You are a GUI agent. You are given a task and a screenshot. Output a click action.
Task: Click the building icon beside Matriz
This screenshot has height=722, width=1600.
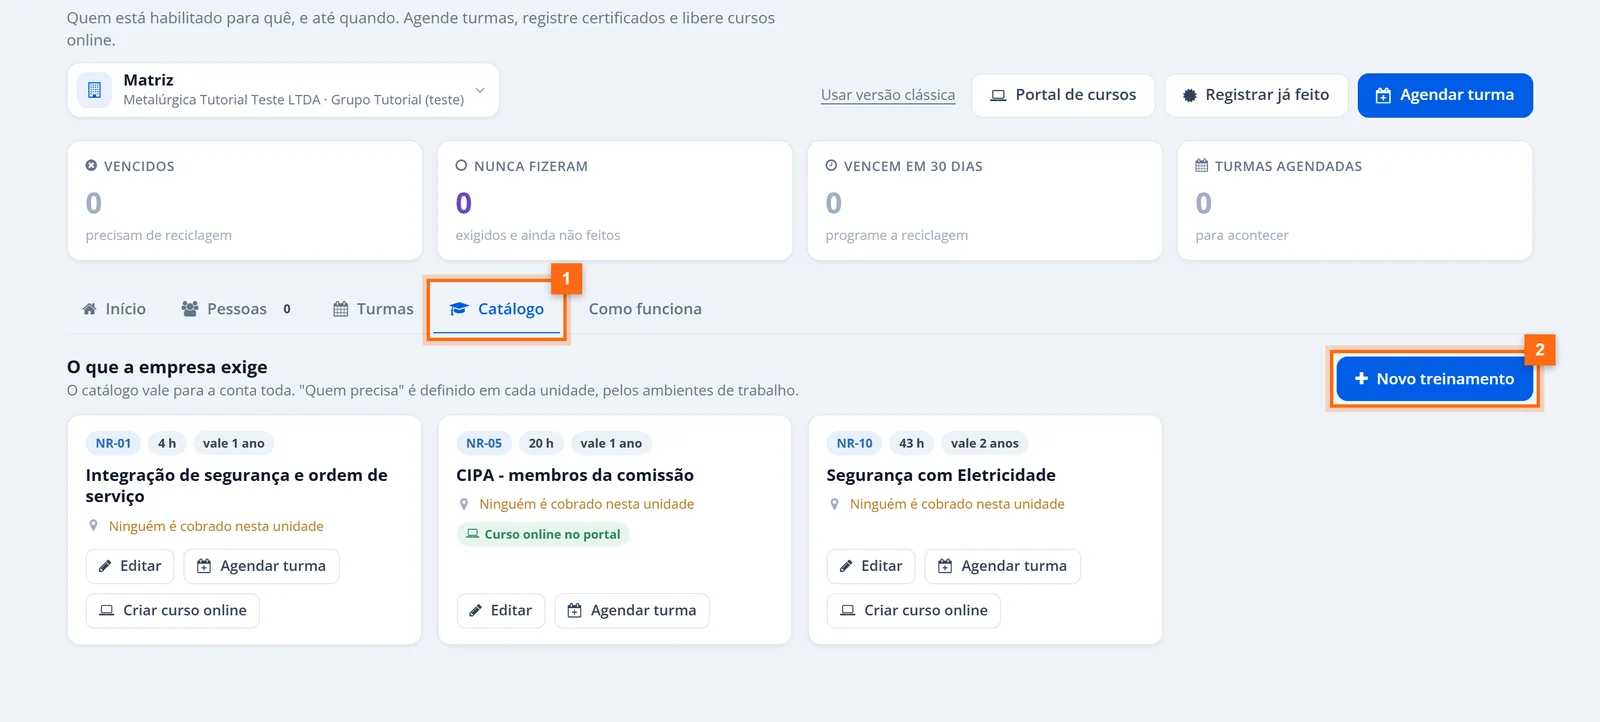point(94,90)
